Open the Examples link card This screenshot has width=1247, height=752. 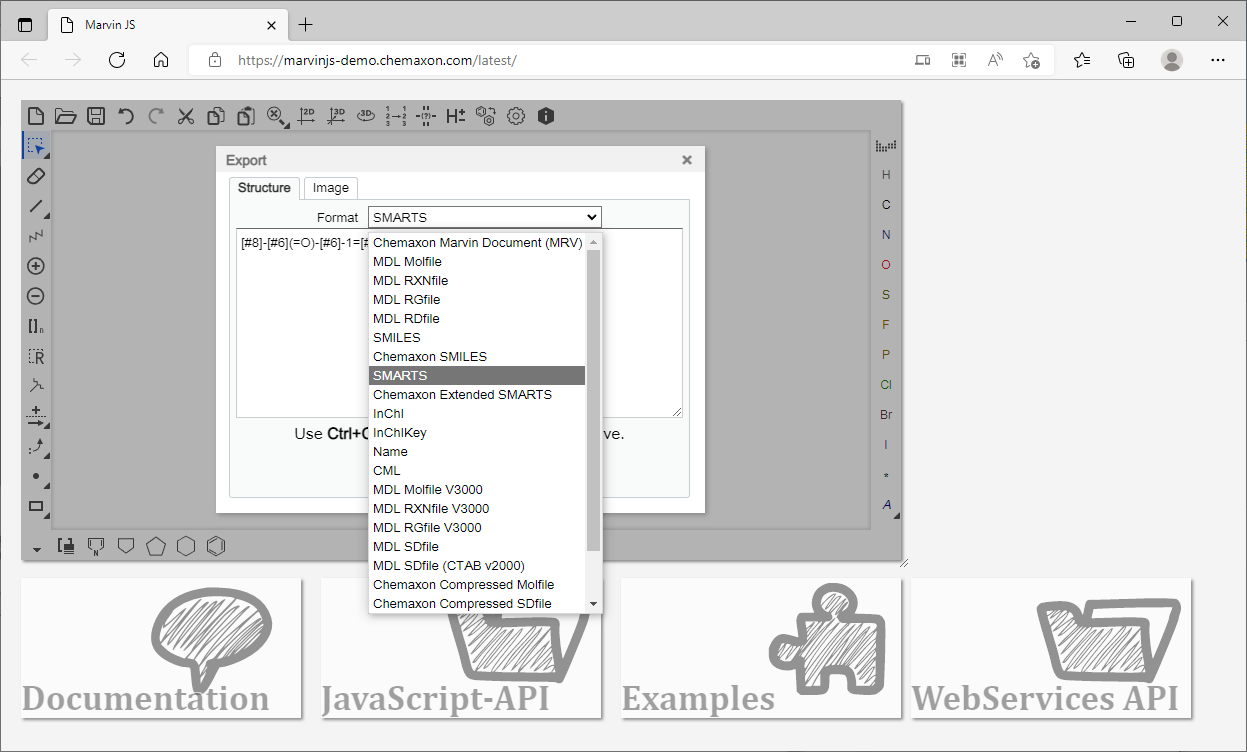point(761,648)
